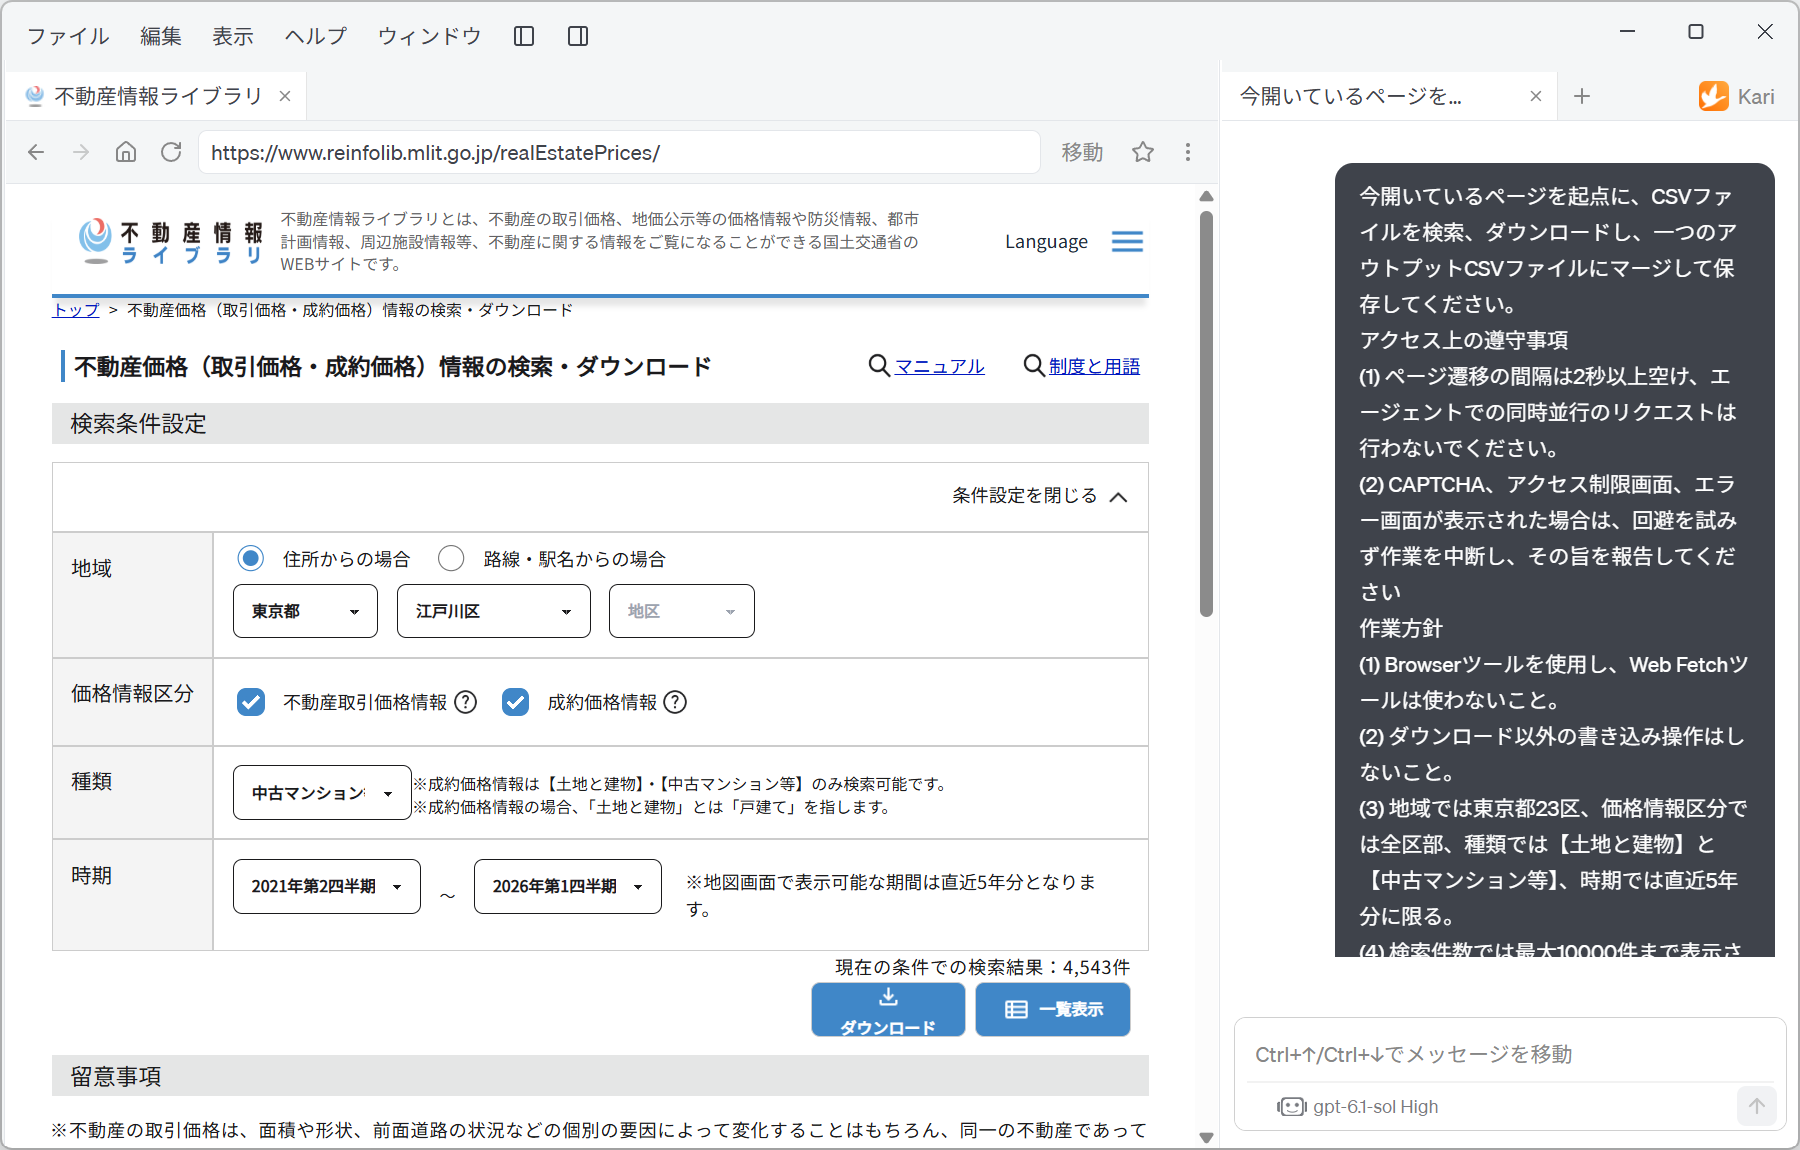Open the browser three-dot menu
The image size is (1800, 1150).
pos(1188,152)
